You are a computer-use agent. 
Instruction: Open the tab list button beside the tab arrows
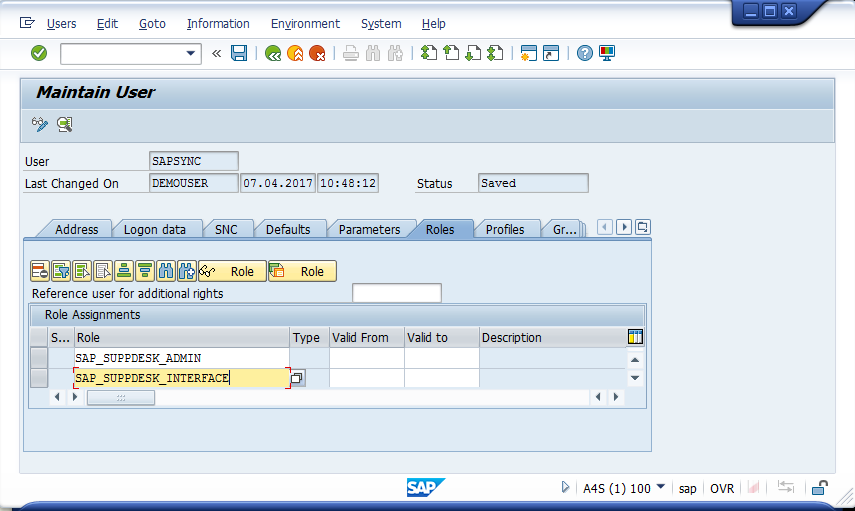coord(643,227)
